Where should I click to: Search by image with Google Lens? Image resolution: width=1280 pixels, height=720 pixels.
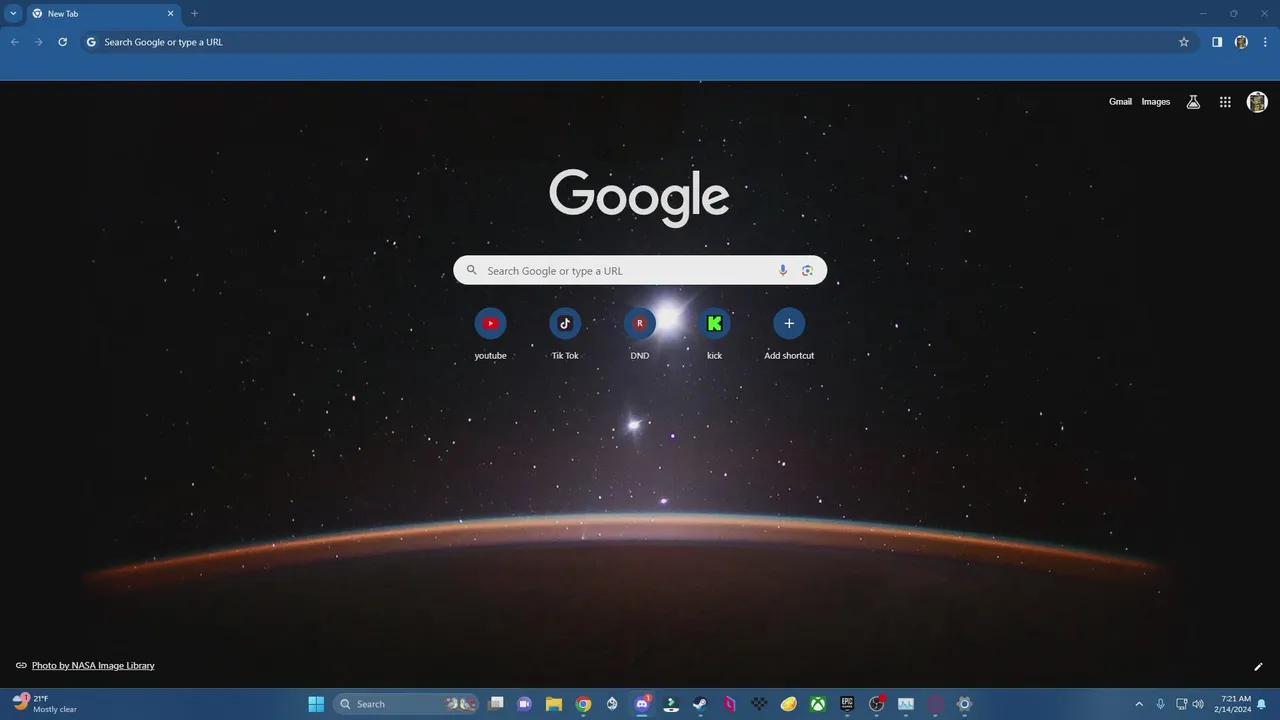tap(807, 270)
